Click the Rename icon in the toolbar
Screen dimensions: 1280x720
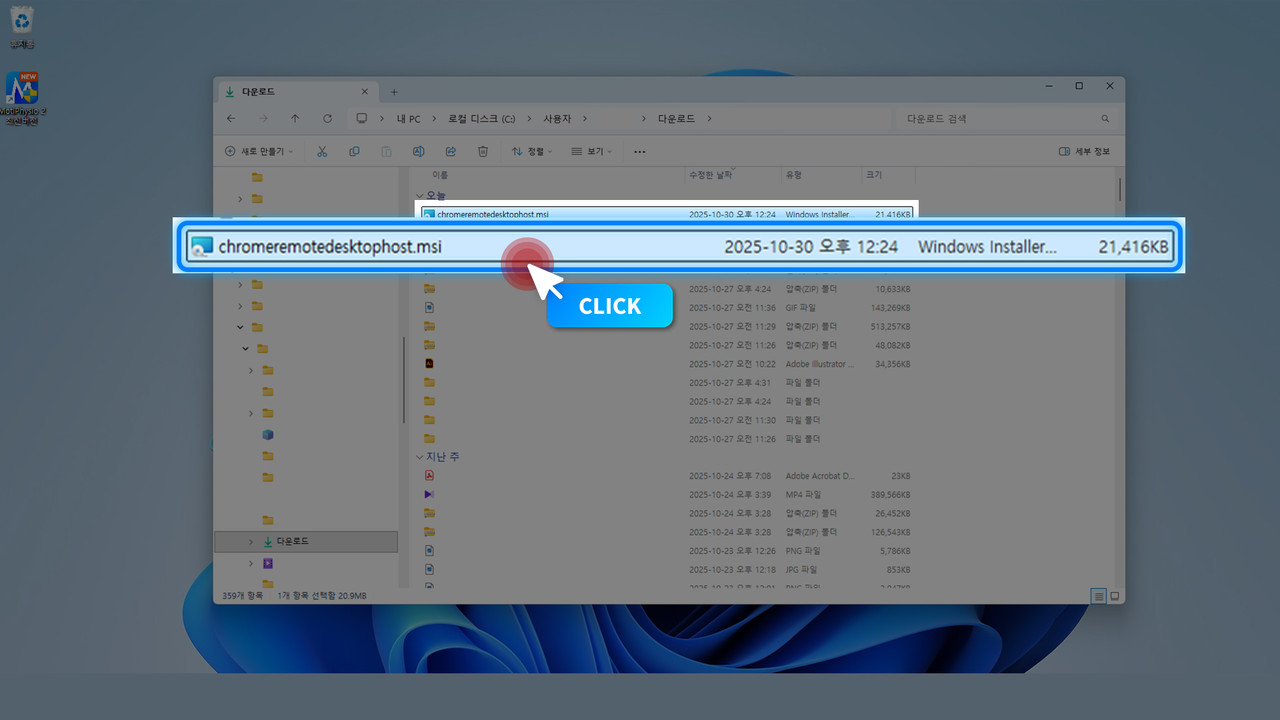[419, 152]
